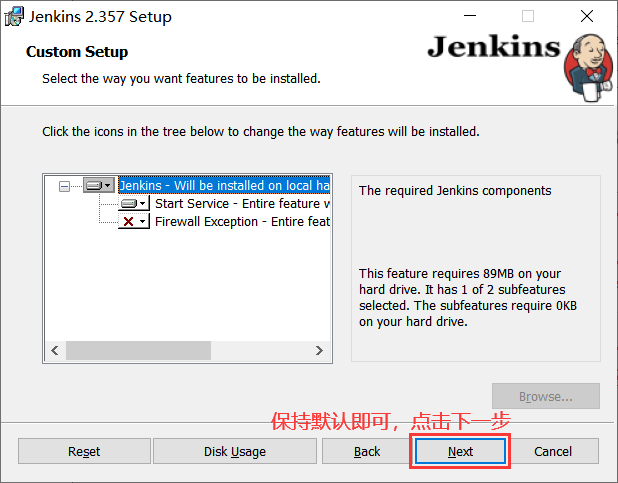Click the Jenkins butler logo
The height and width of the screenshot is (483, 618).
click(588, 67)
